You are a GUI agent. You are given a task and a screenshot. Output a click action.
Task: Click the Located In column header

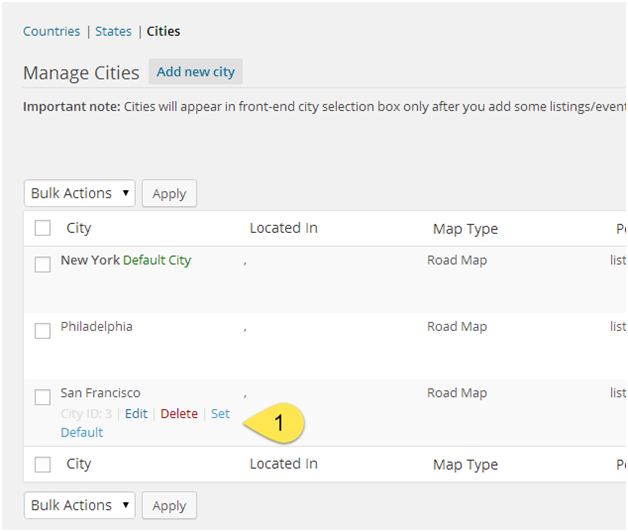pos(283,228)
